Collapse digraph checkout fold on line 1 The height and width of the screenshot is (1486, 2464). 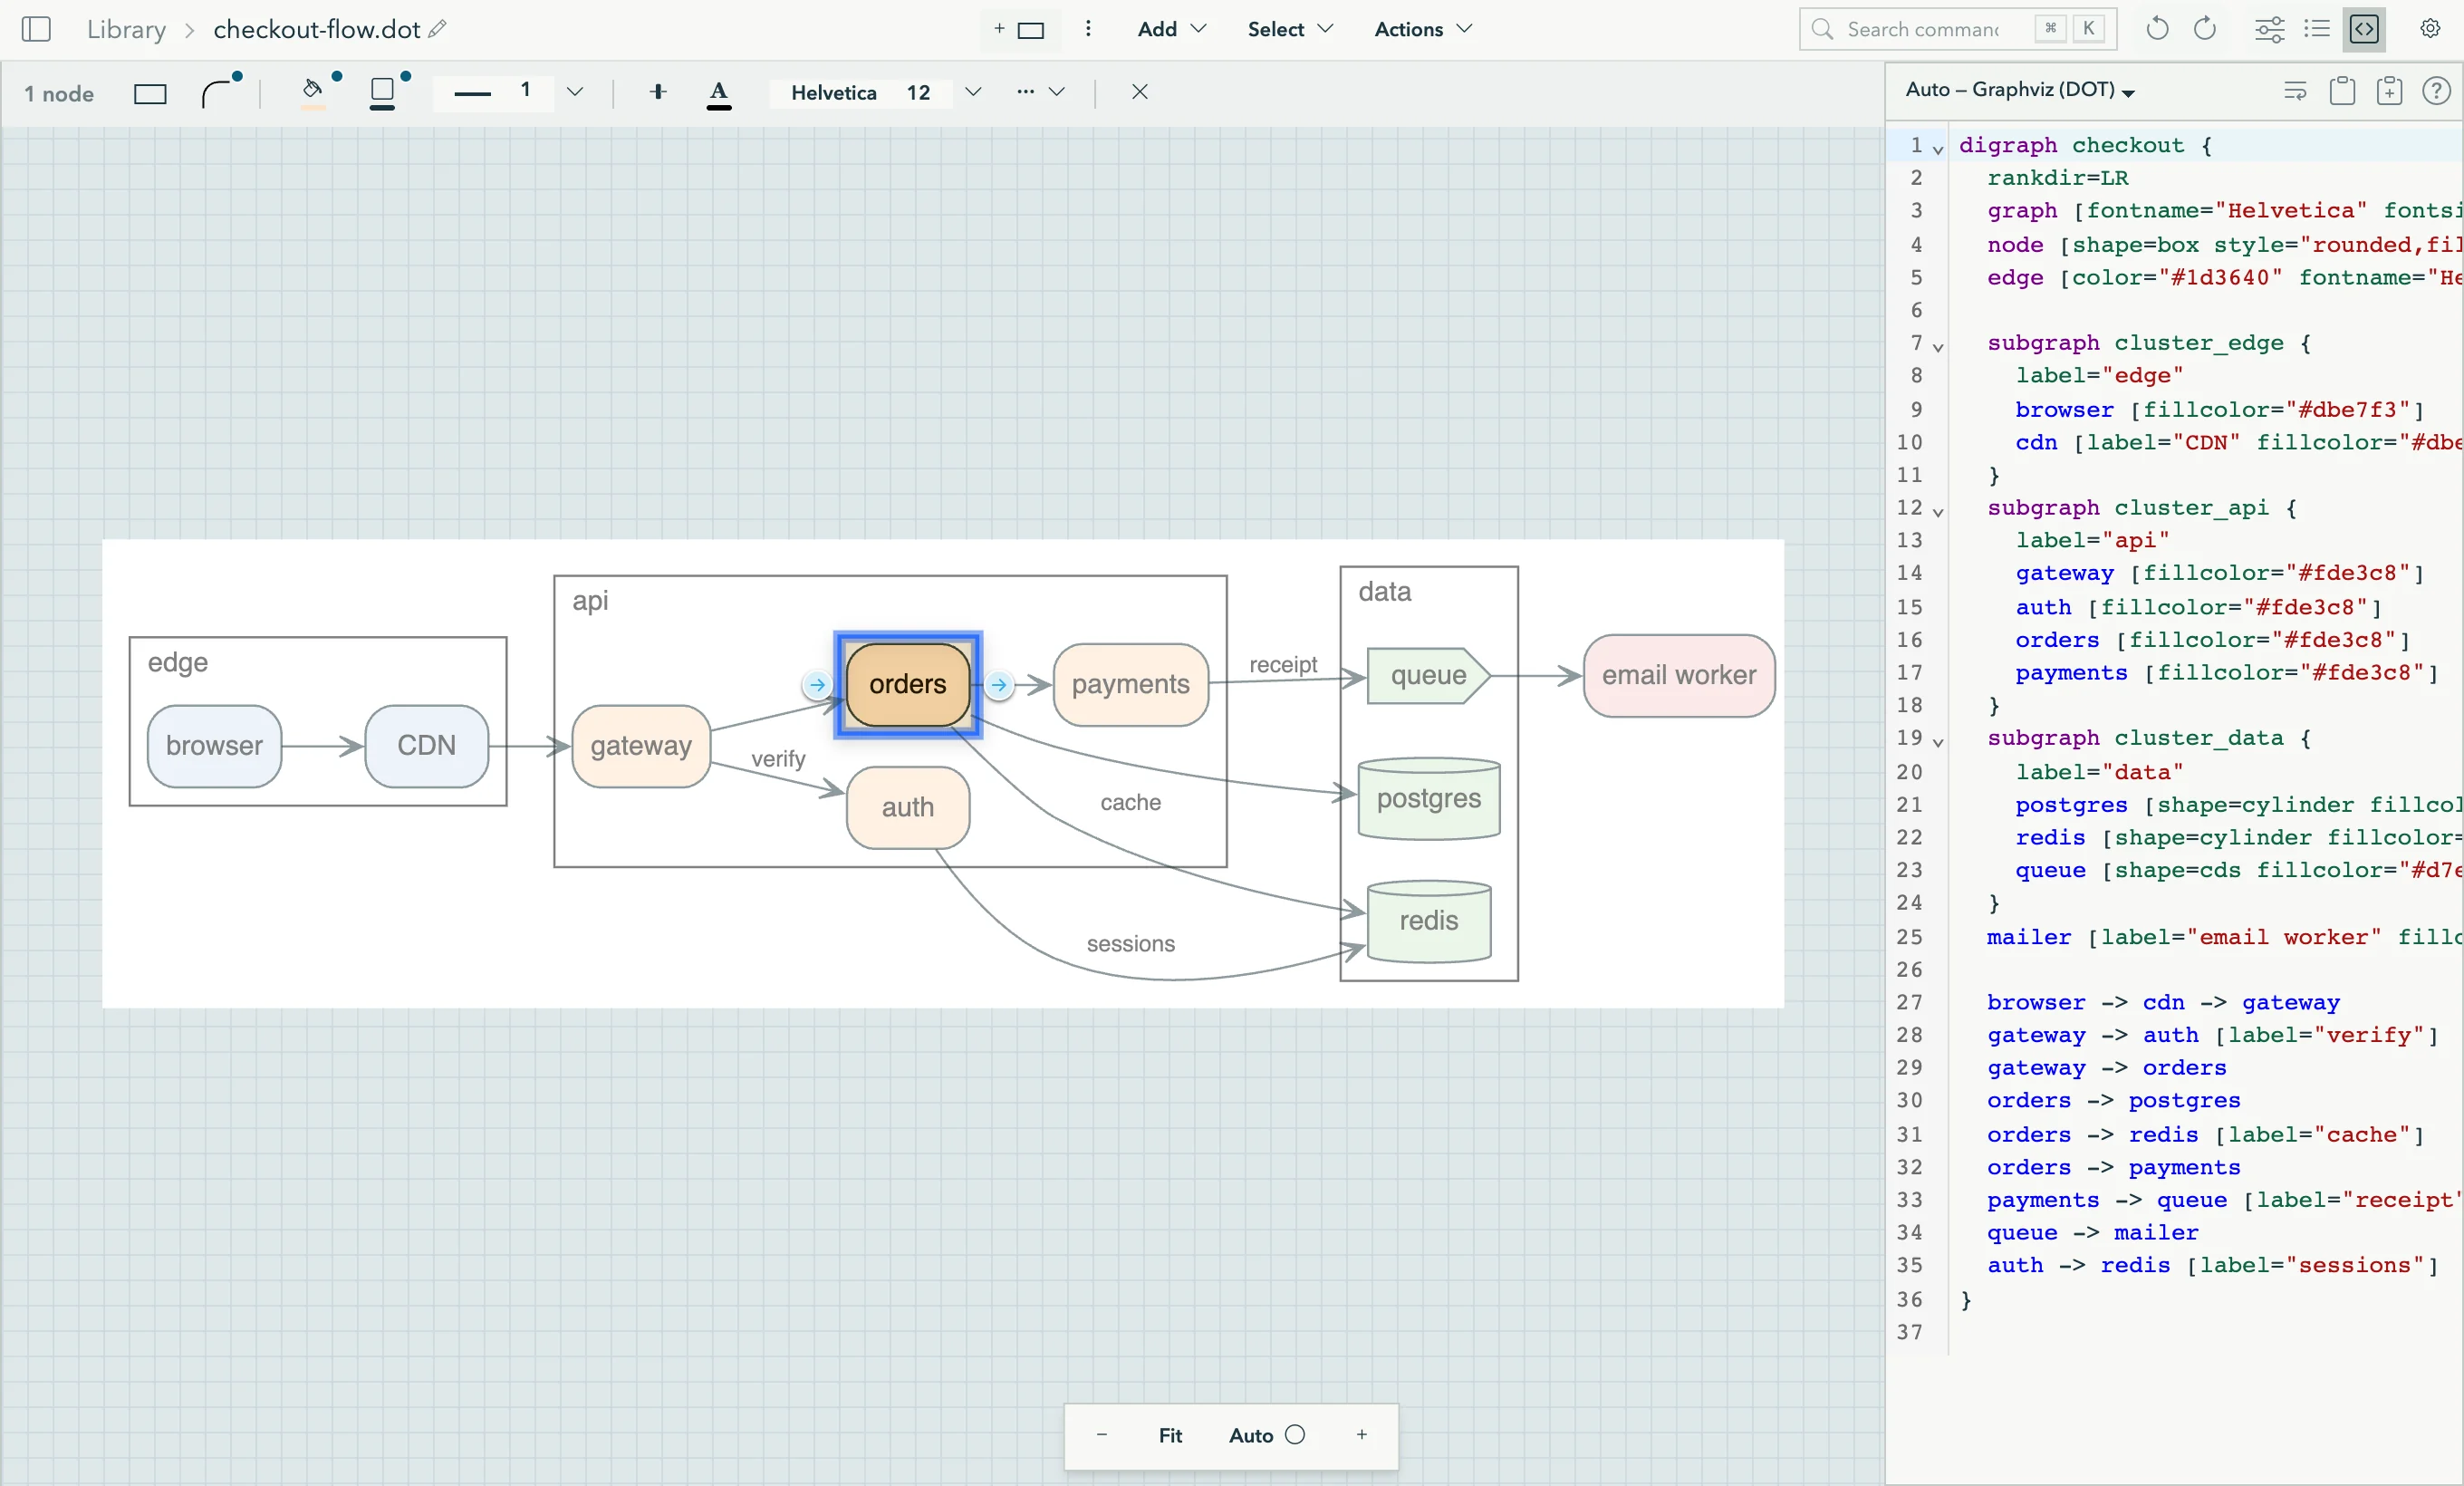click(1938, 149)
